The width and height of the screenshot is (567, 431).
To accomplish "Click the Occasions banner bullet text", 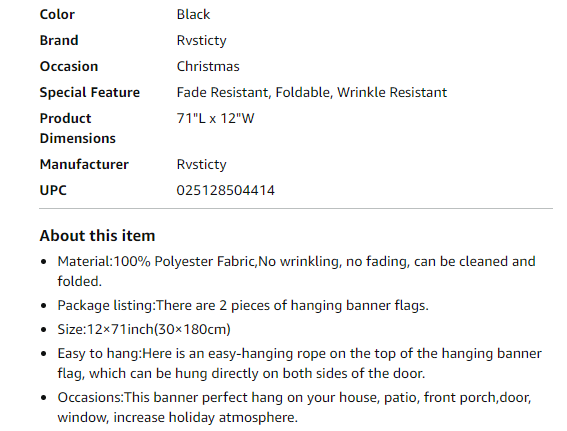I will (x=294, y=407).
